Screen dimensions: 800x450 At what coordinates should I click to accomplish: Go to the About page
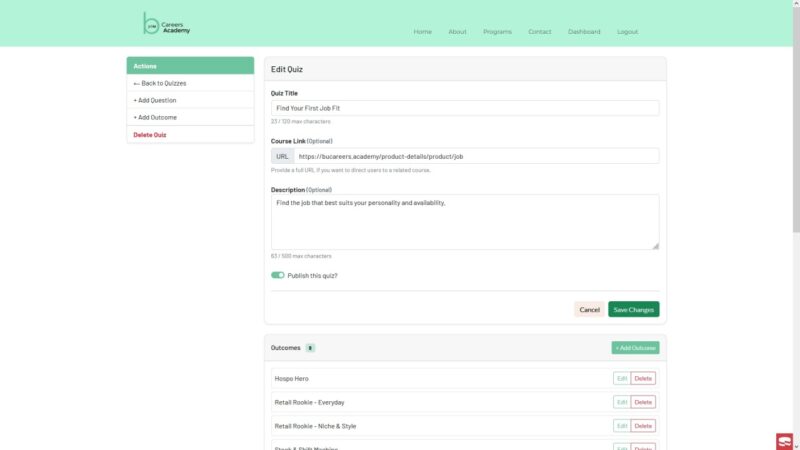457,32
